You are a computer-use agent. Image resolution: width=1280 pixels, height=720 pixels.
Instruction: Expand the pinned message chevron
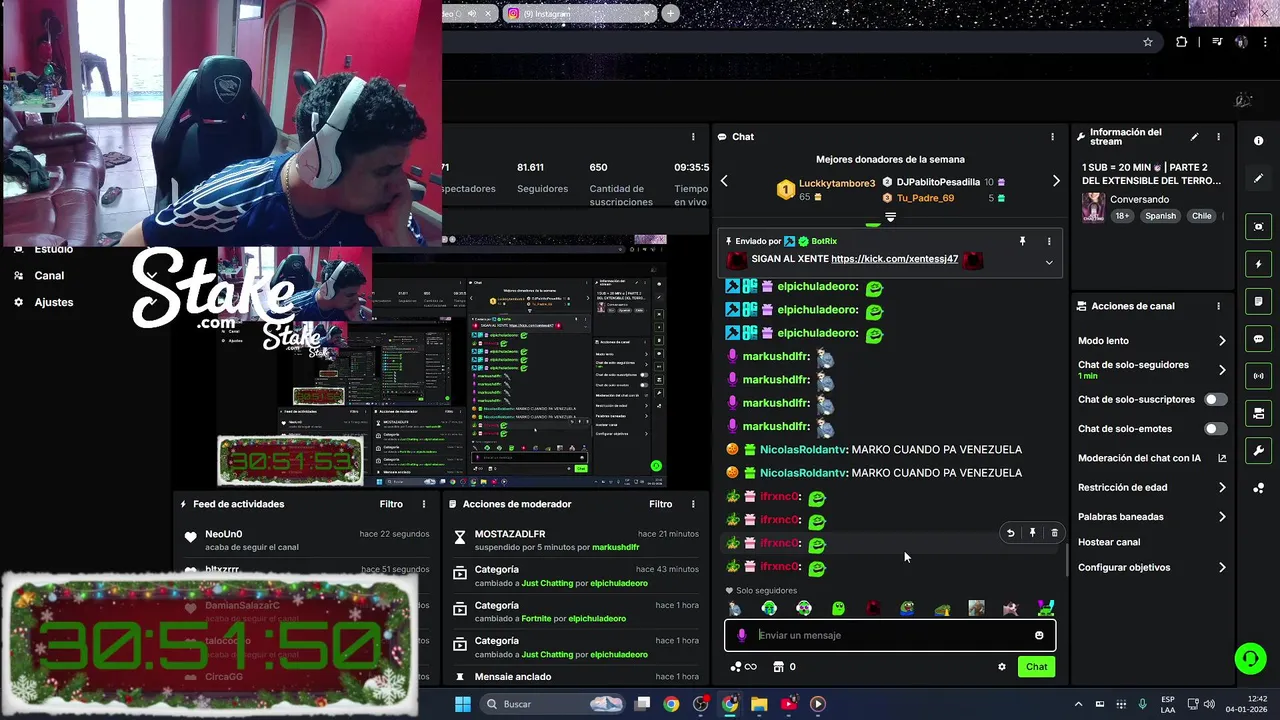point(1049,263)
